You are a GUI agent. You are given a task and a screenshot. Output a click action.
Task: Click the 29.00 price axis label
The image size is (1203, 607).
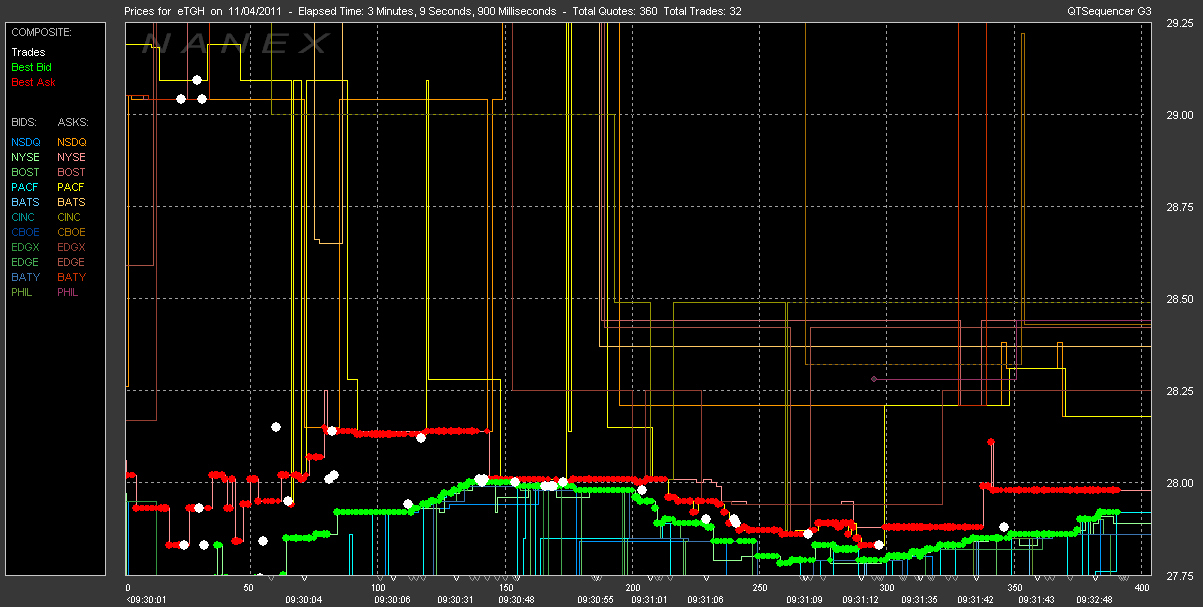pos(1179,115)
